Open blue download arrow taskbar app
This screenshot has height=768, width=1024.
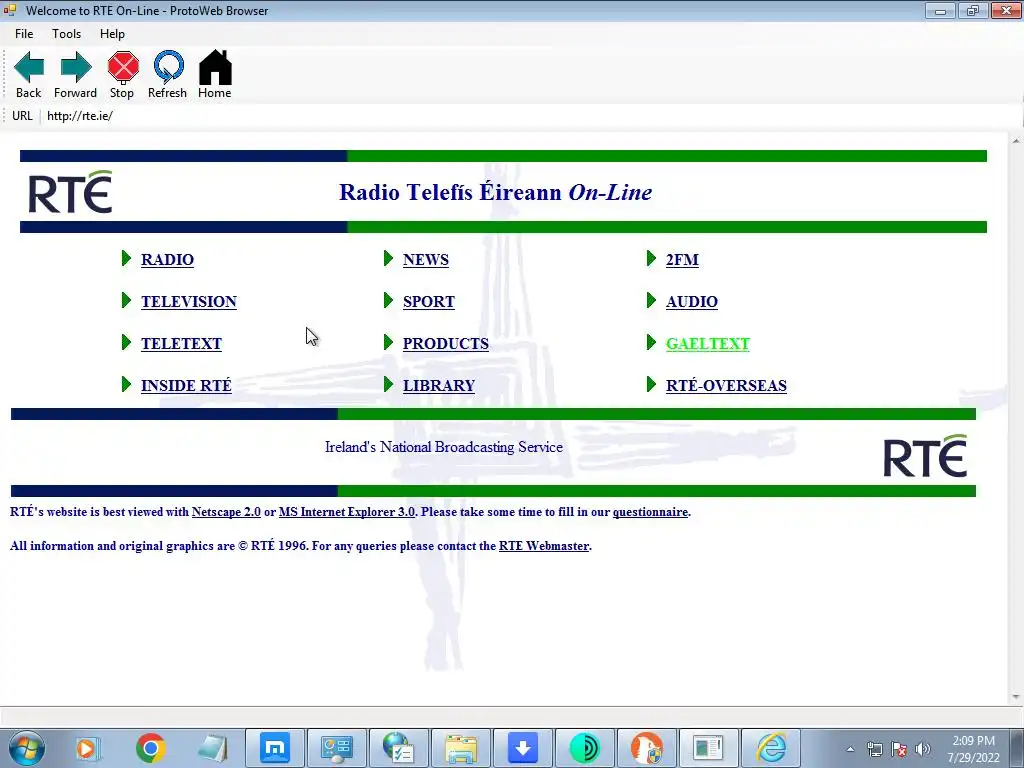[x=523, y=748]
